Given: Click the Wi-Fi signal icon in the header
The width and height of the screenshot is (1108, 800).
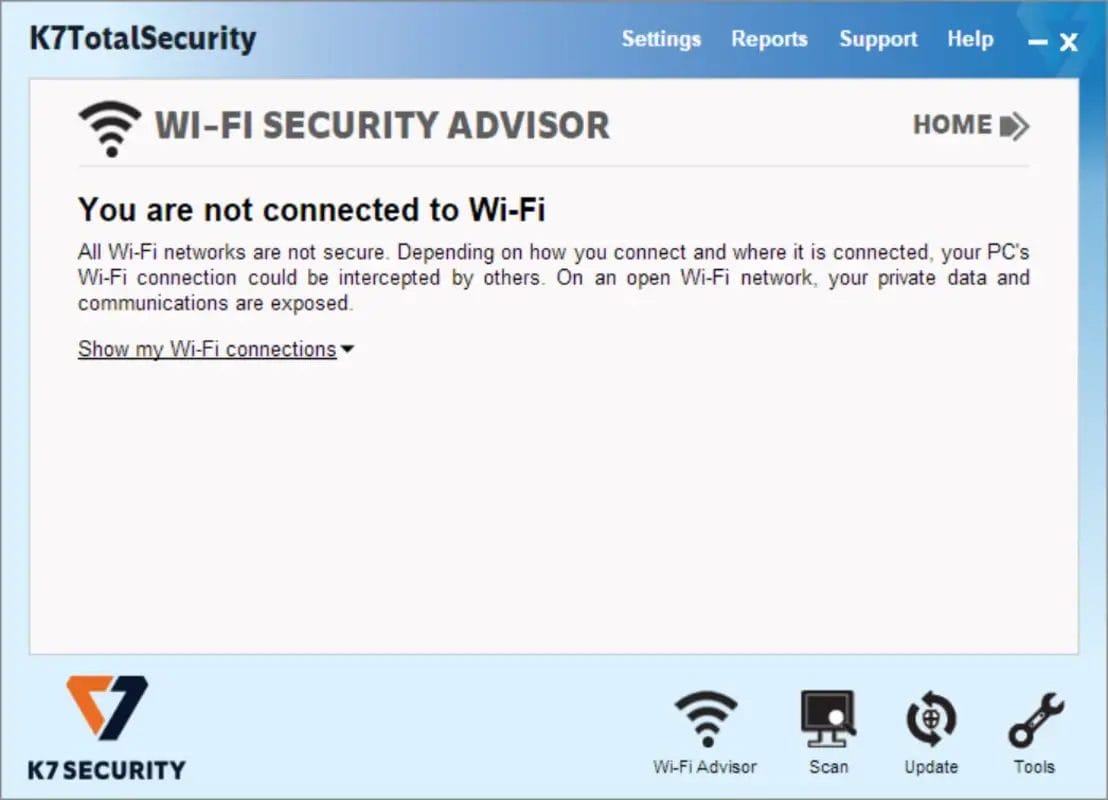Looking at the screenshot, I should point(110,128).
